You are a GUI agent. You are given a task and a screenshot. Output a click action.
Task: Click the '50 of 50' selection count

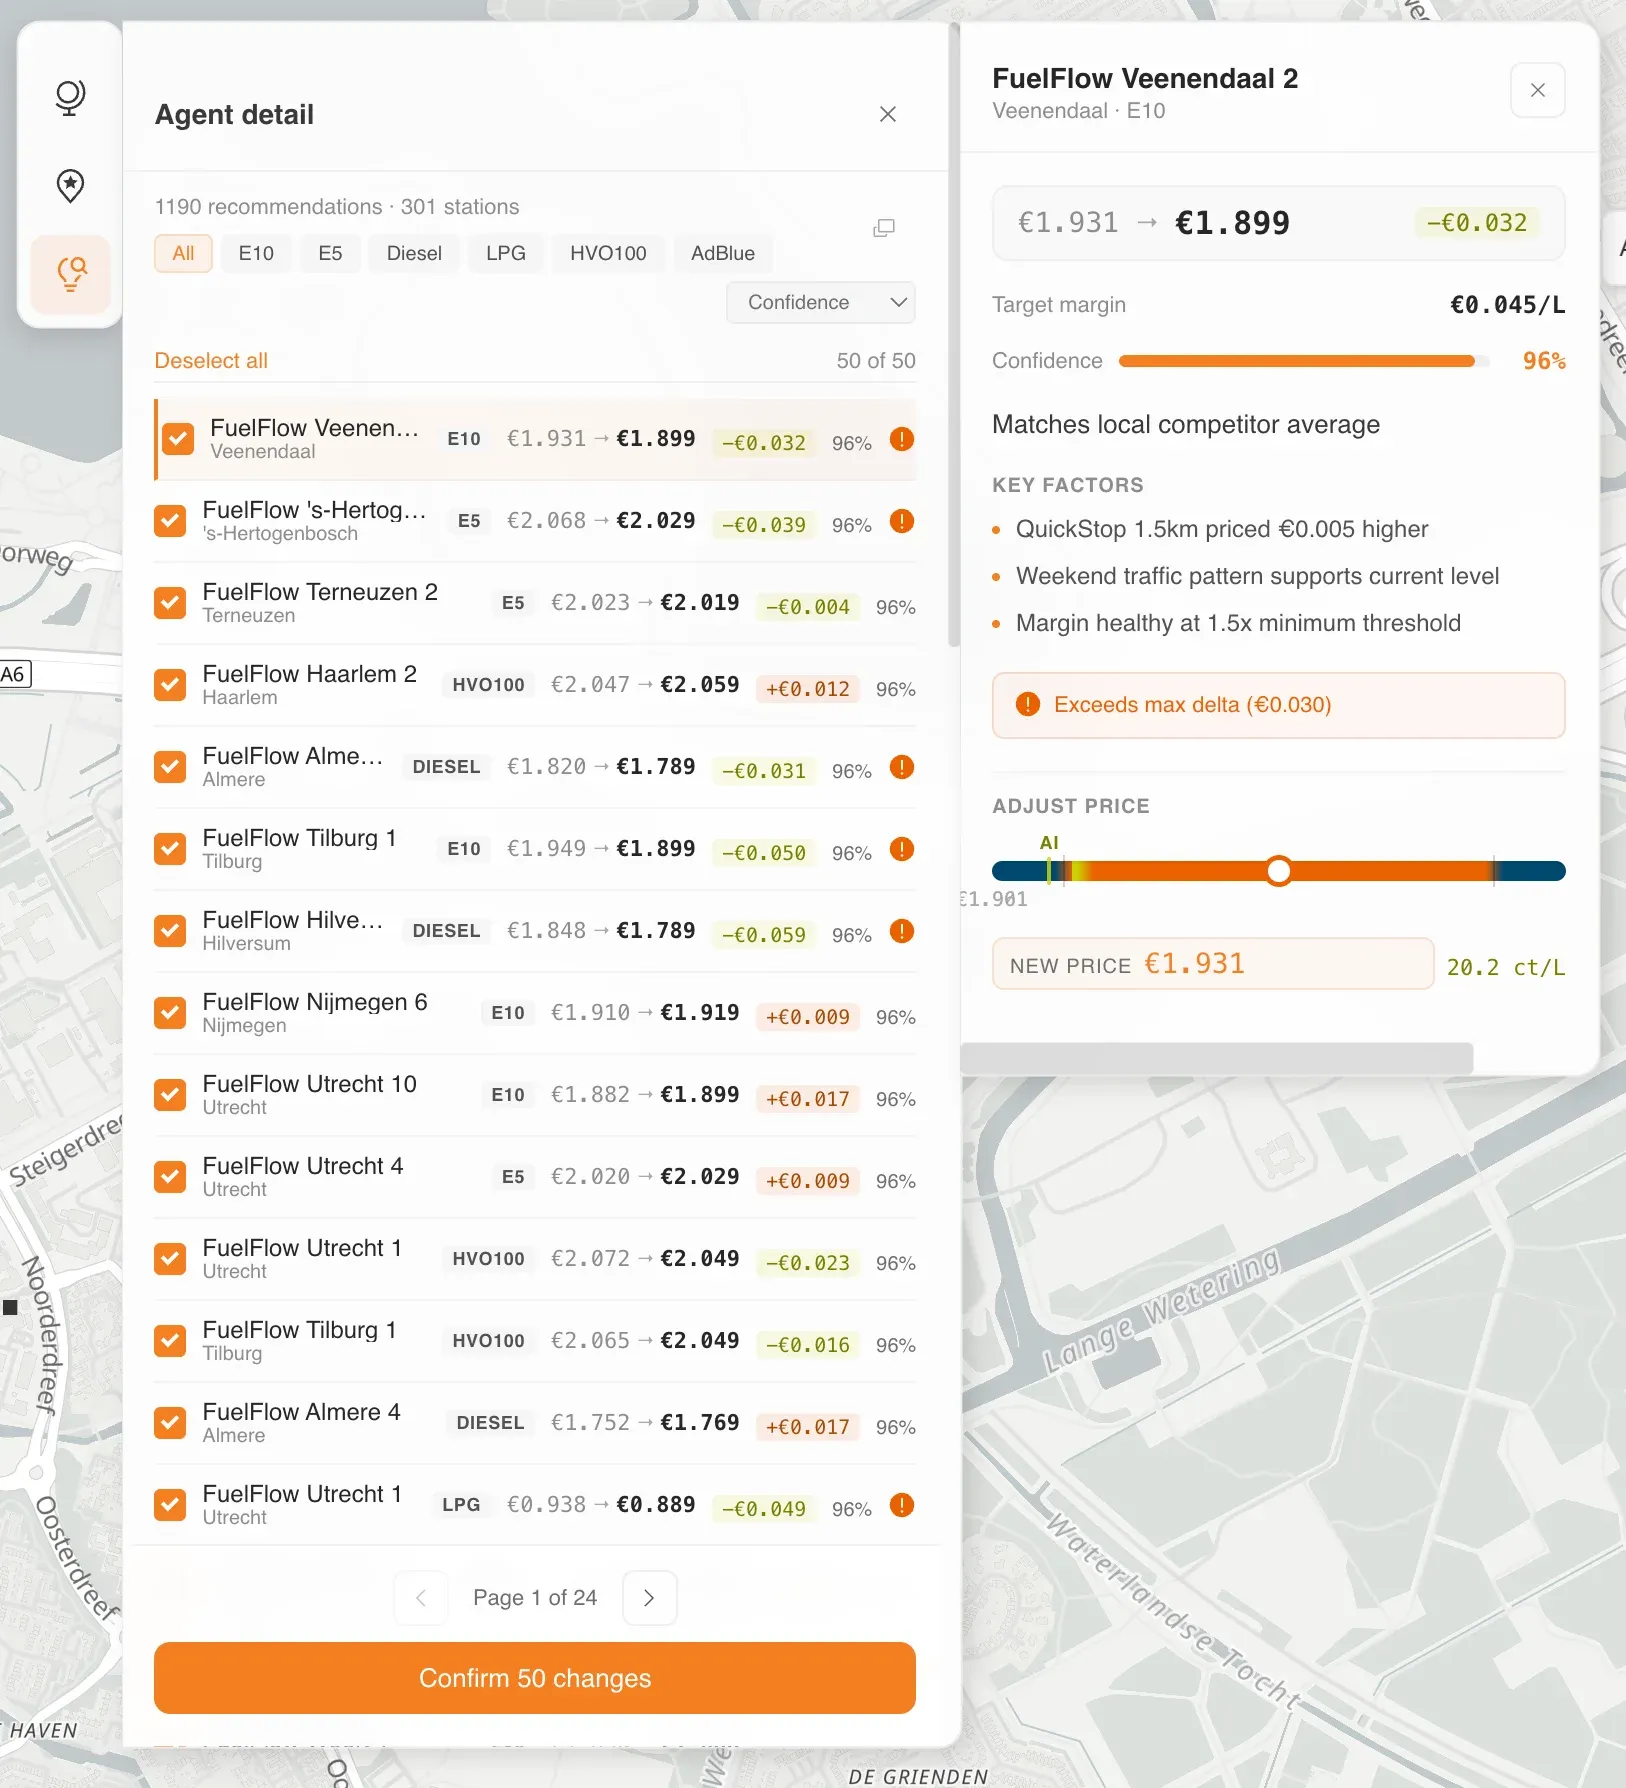point(876,361)
